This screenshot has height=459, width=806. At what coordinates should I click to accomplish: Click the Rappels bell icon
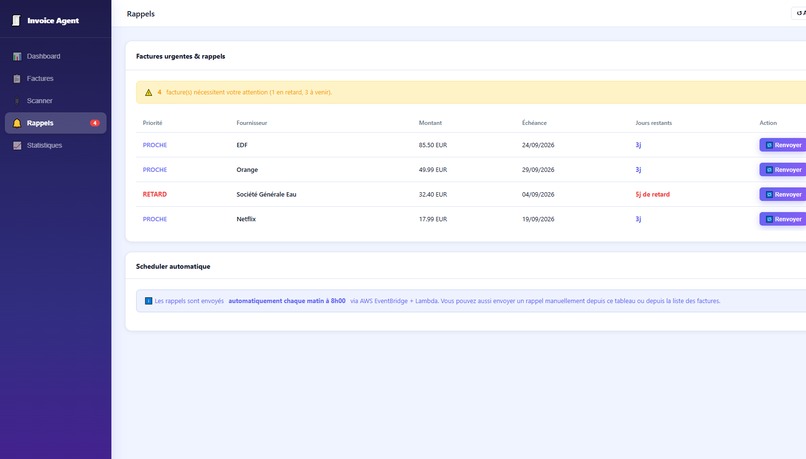tap(17, 123)
